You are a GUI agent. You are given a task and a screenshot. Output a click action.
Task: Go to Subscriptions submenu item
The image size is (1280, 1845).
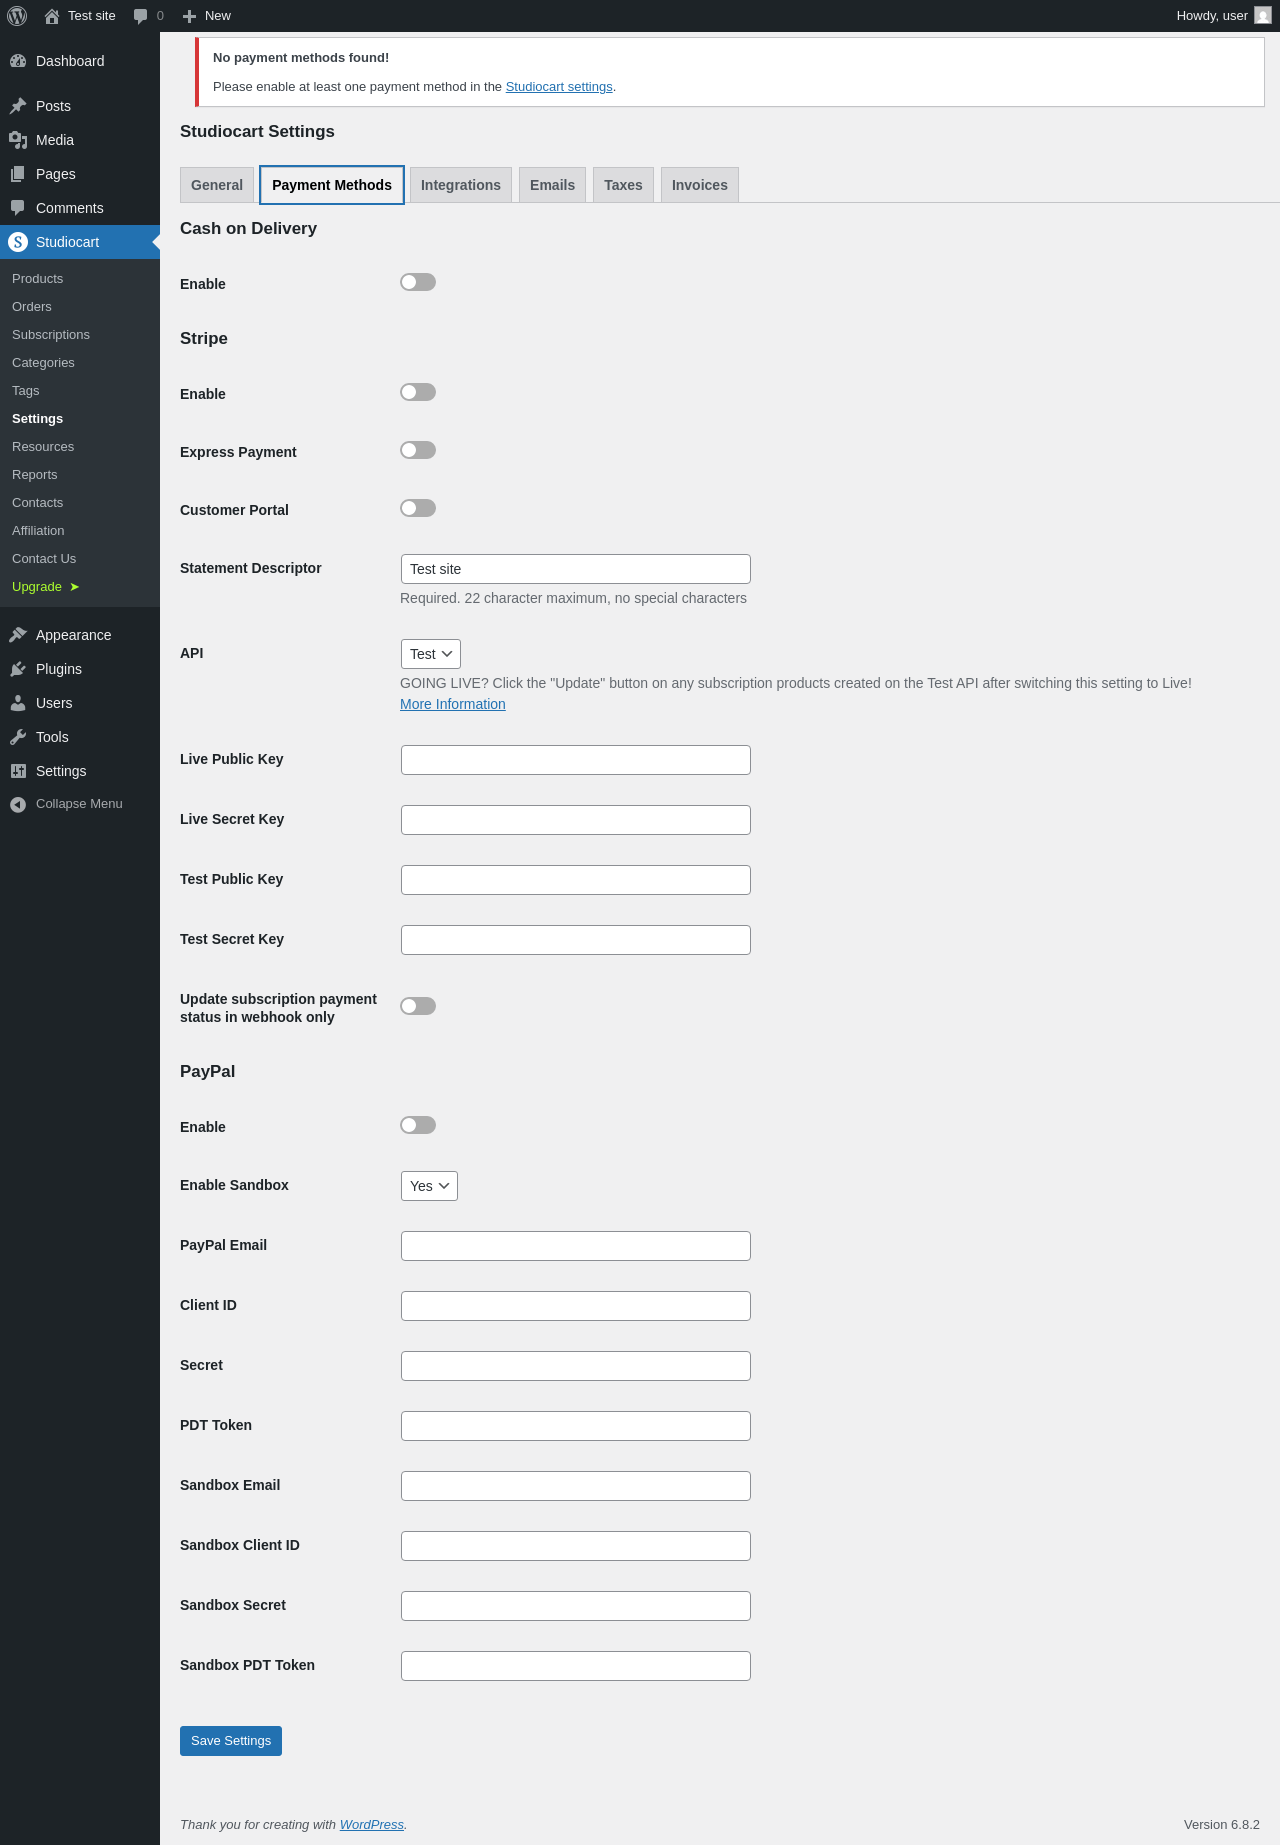click(x=51, y=335)
